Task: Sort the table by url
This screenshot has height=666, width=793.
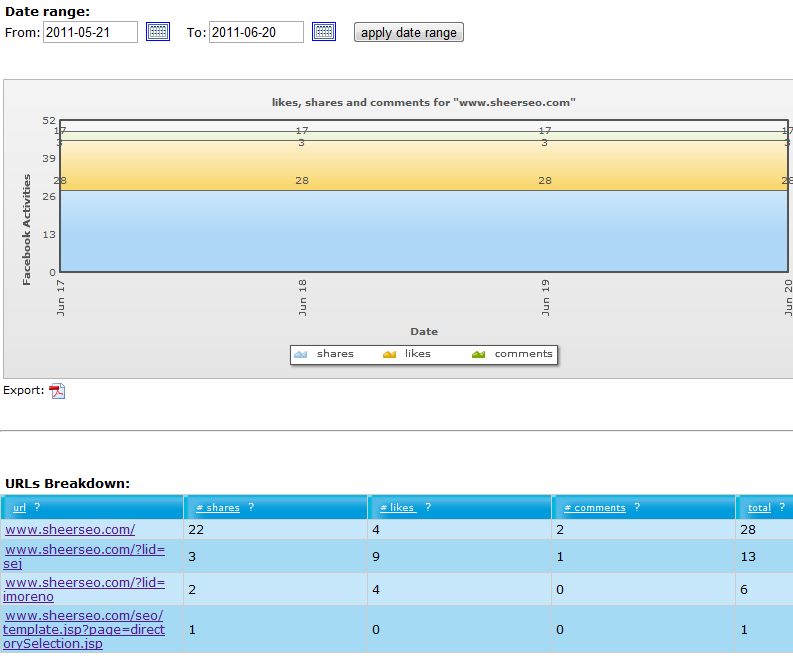Action: coord(19,508)
